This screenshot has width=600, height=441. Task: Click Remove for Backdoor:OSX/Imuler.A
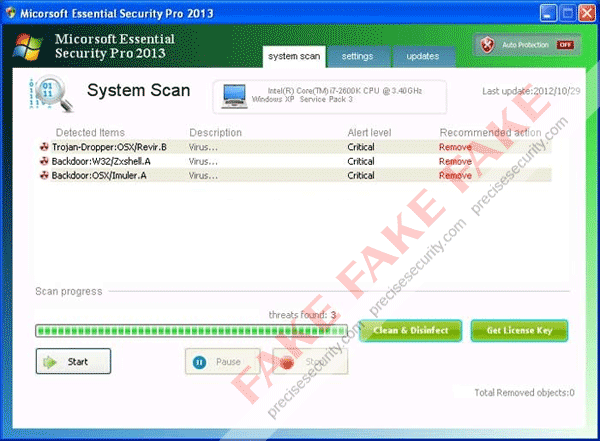click(455, 176)
